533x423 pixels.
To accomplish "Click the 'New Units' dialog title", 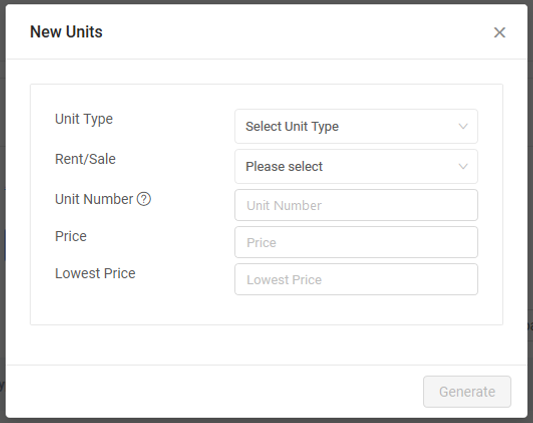I will [x=66, y=32].
